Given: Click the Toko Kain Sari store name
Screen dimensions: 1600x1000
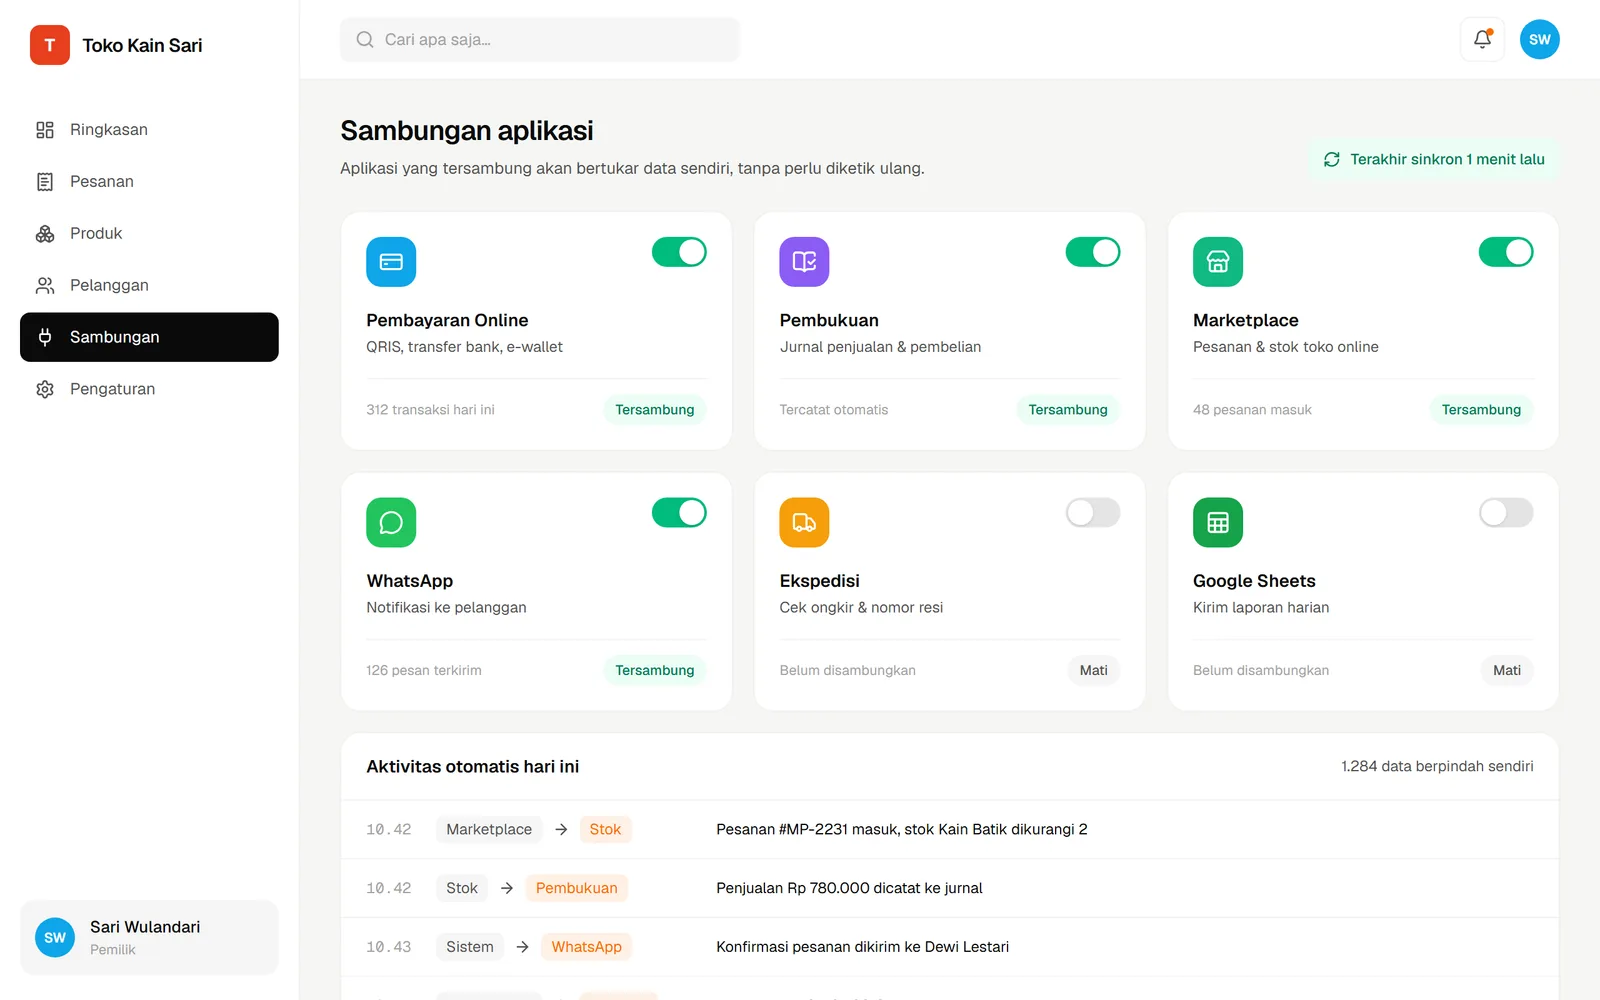Looking at the screenshot, I should (142, 45).
